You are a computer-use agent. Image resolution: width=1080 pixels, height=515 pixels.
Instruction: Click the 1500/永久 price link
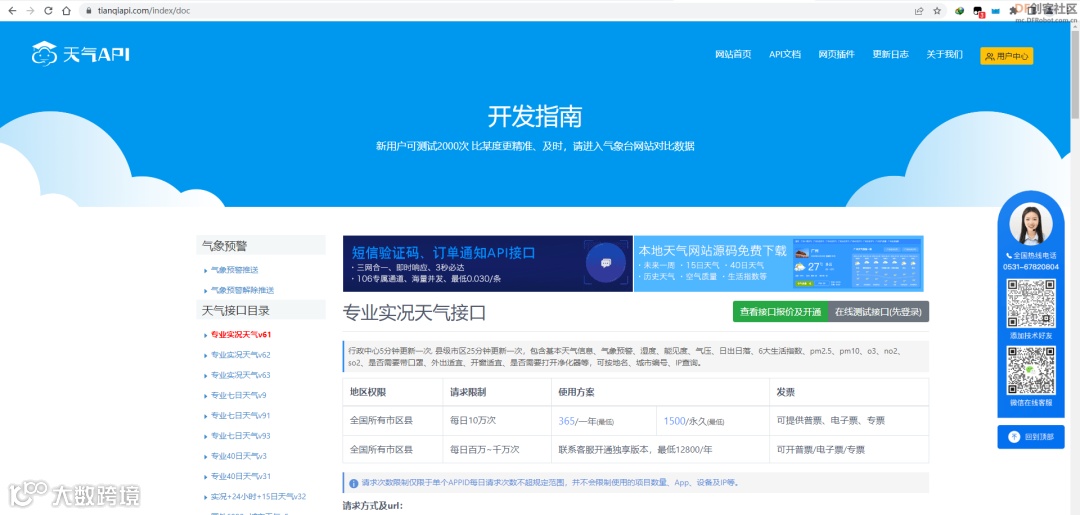[694, 421]
